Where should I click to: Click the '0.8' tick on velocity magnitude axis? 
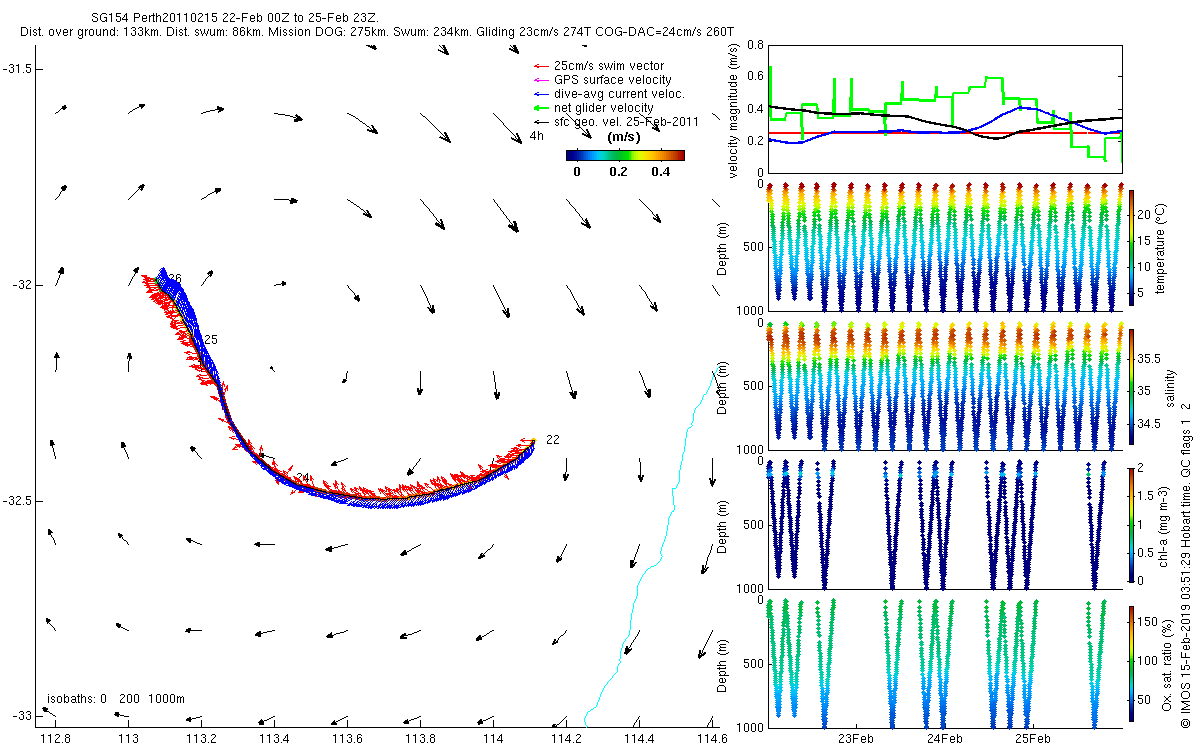coord(753,45)
